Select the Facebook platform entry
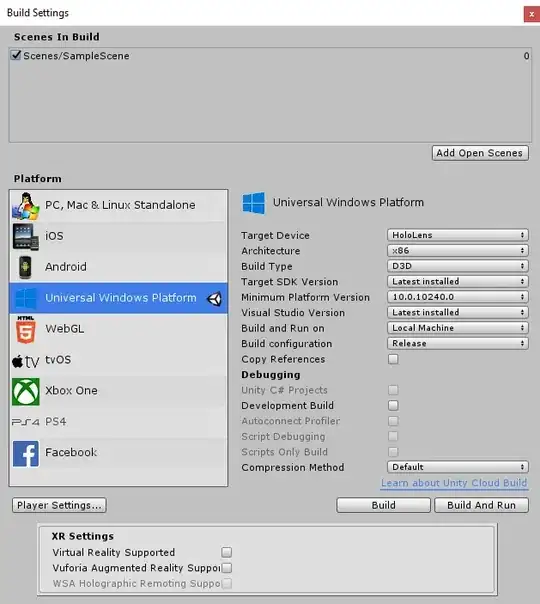Image resolution: width=540 pixels, height=604 pixels. coord(119,453)
